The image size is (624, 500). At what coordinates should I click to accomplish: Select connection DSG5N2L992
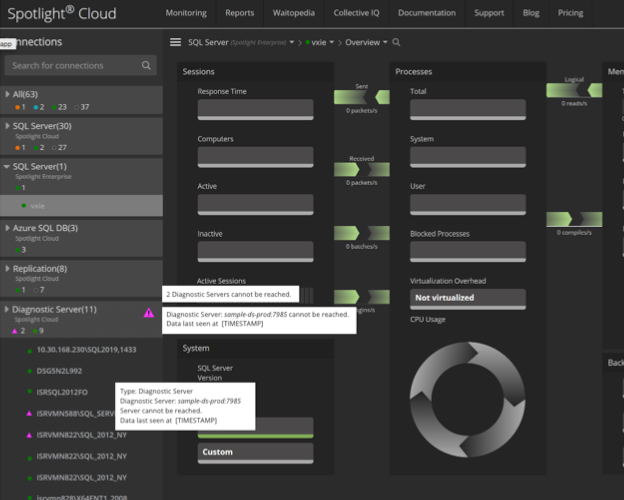point(59,371)
